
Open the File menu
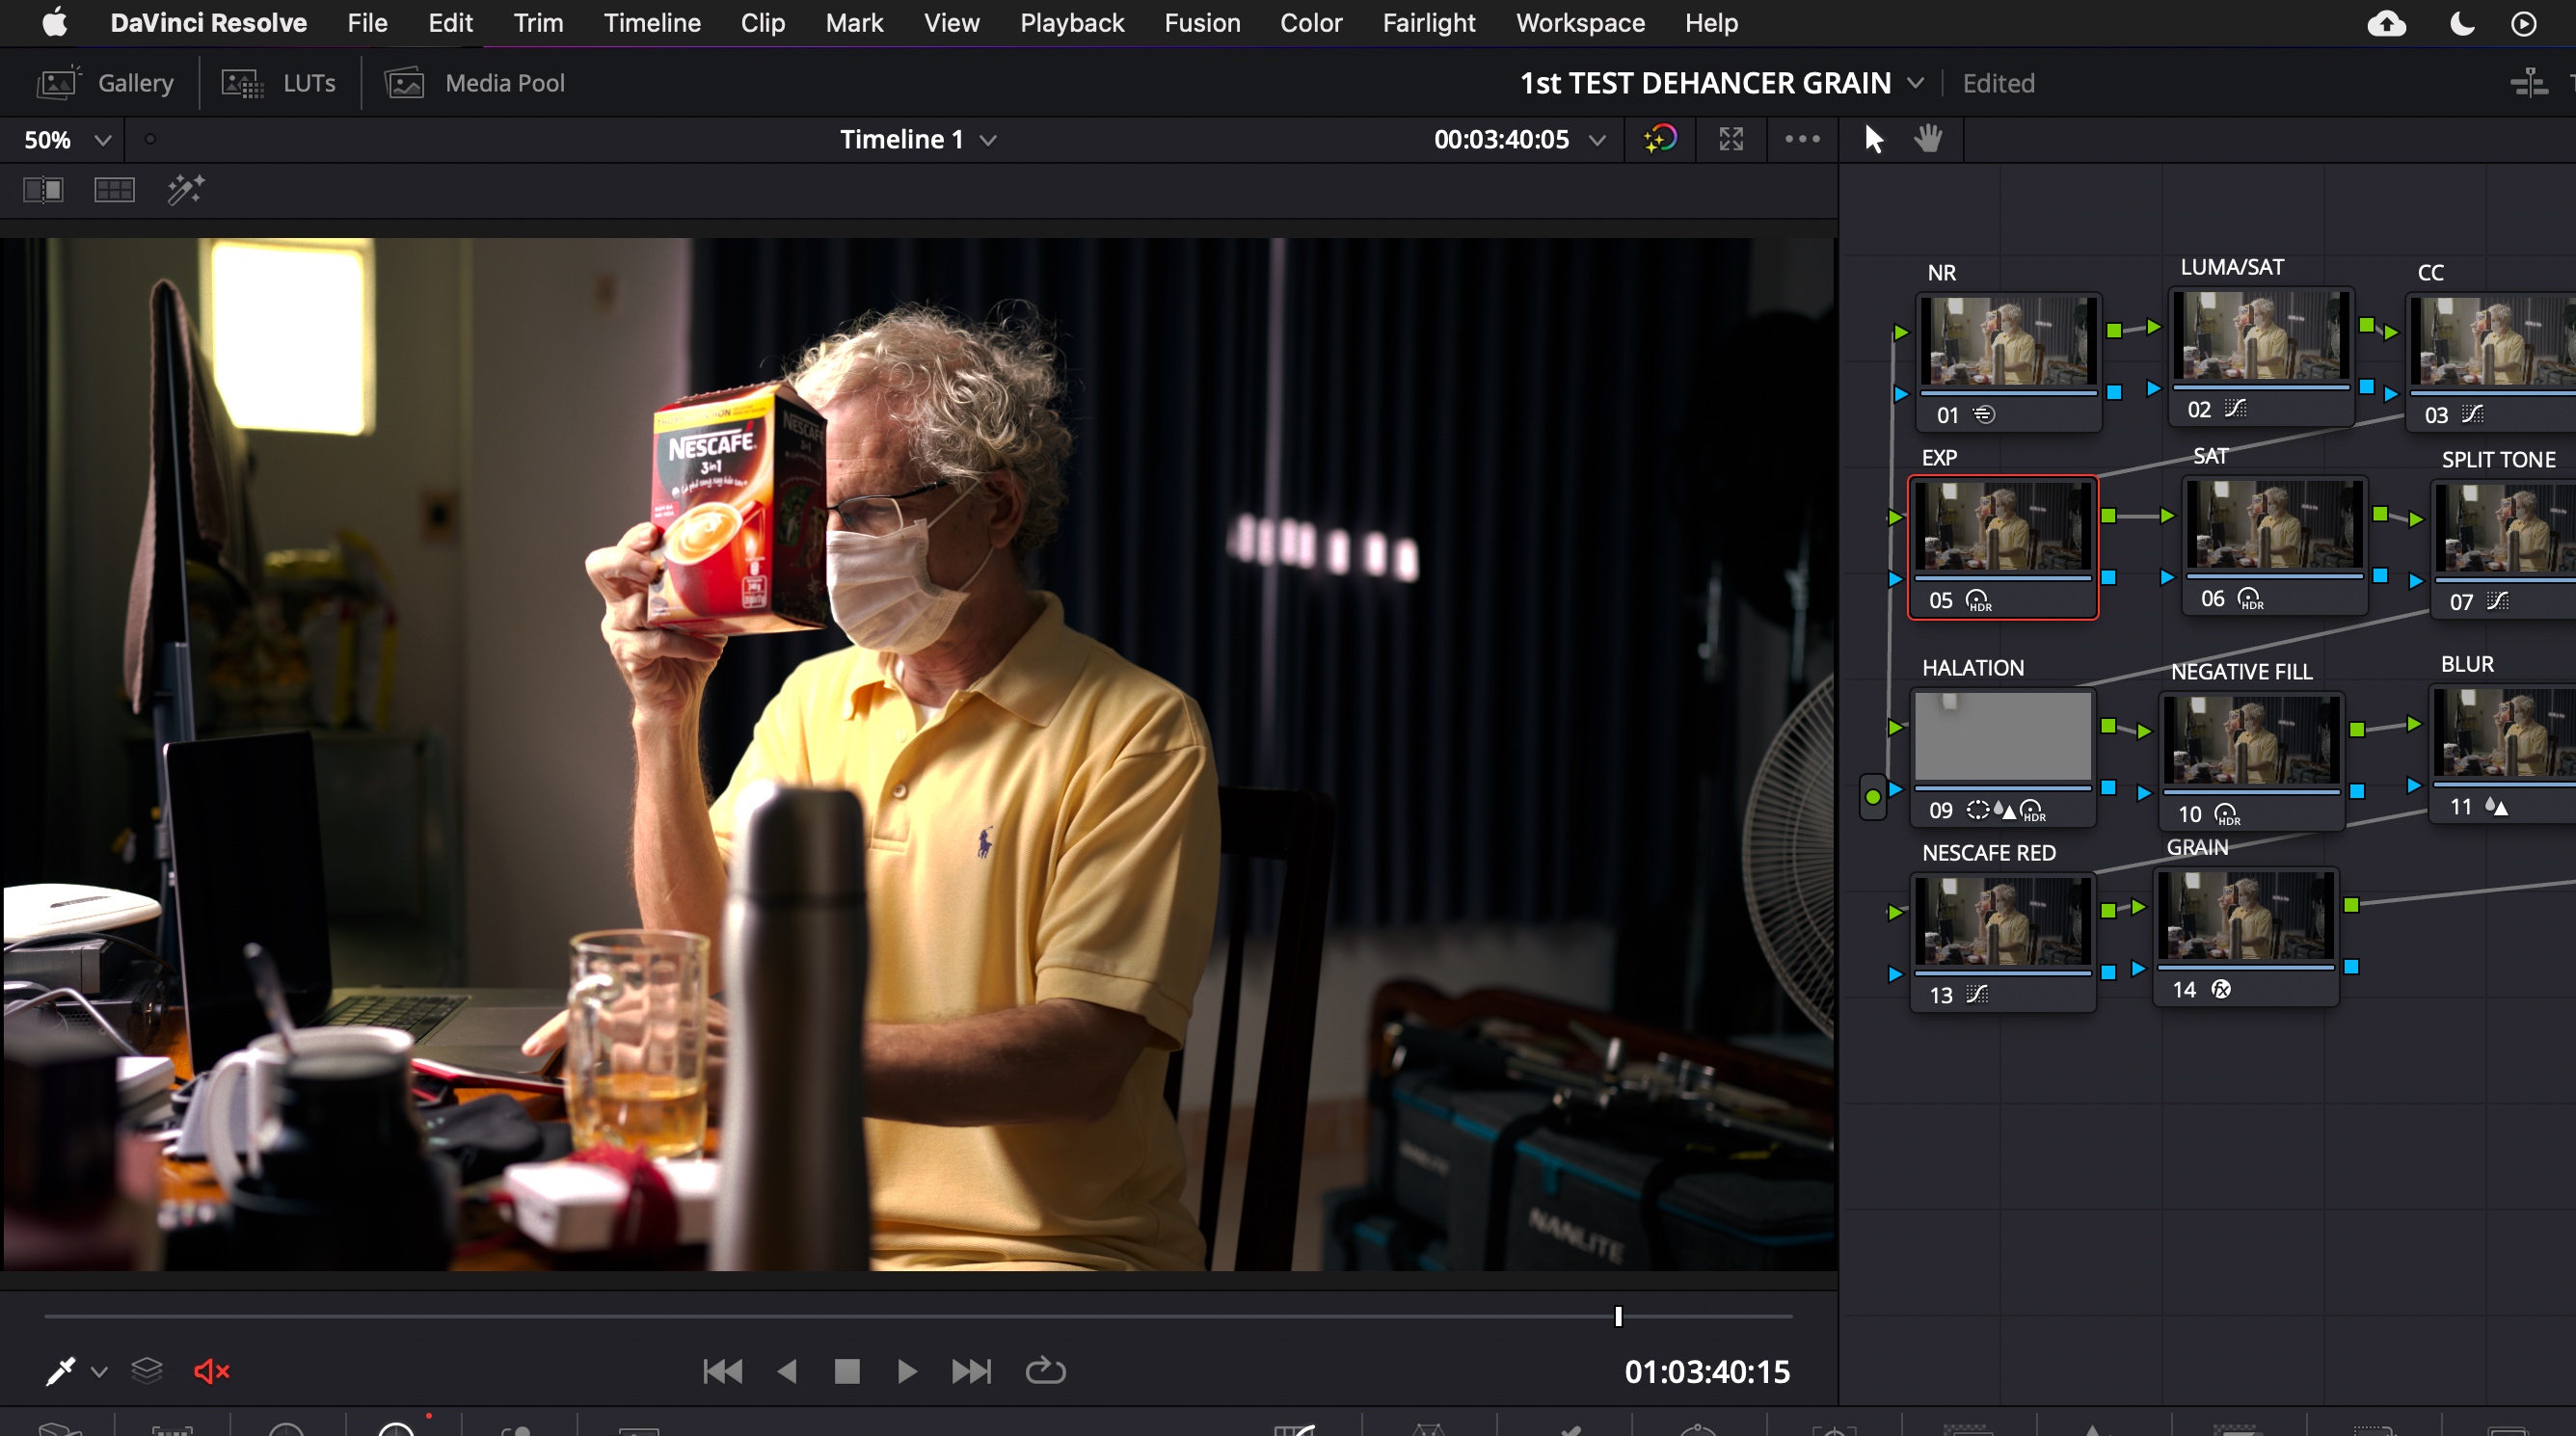(x=367, y=23)
